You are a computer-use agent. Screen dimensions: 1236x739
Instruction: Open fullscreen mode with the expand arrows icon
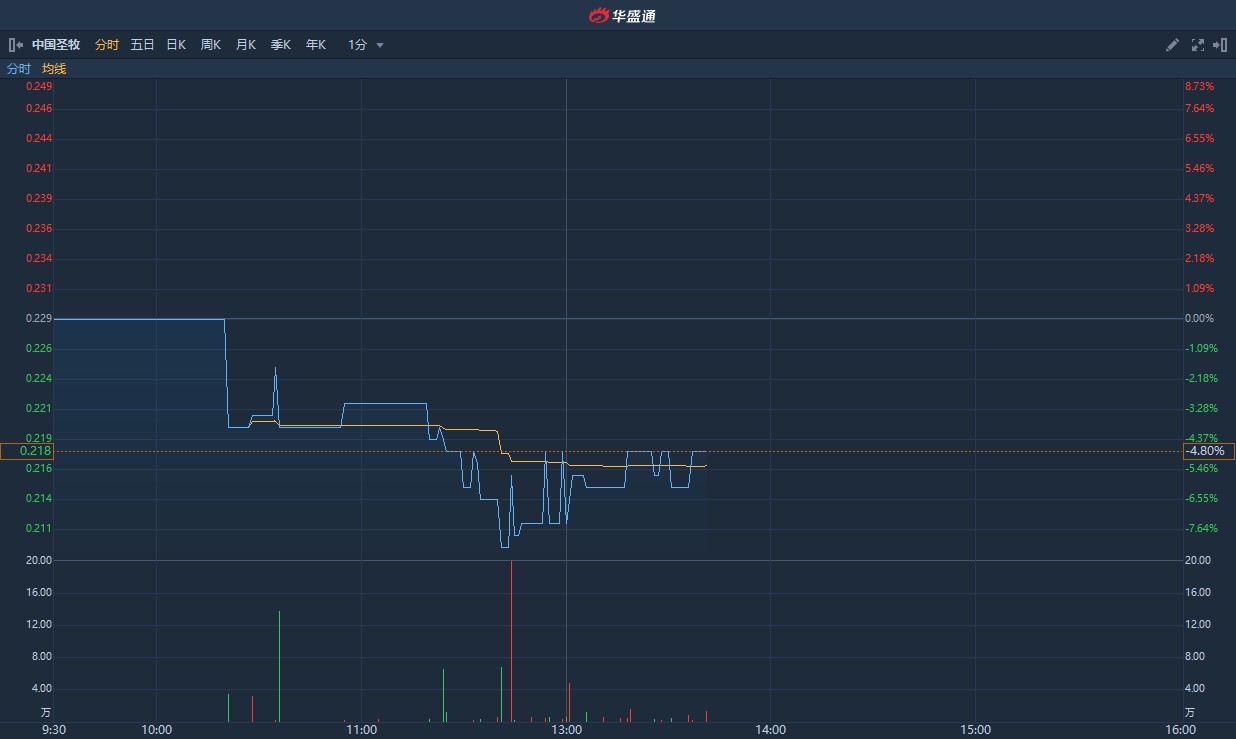(x=1197, y=45)
